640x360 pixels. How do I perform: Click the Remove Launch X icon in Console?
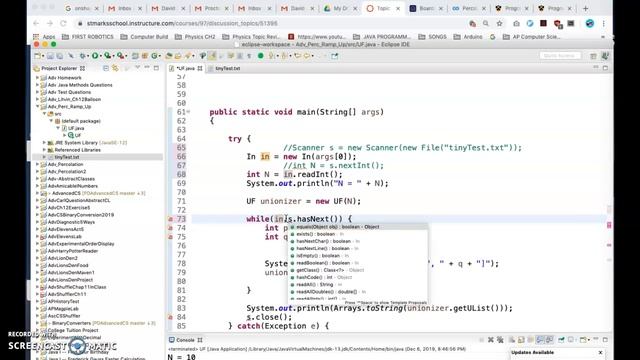point(491,340)
